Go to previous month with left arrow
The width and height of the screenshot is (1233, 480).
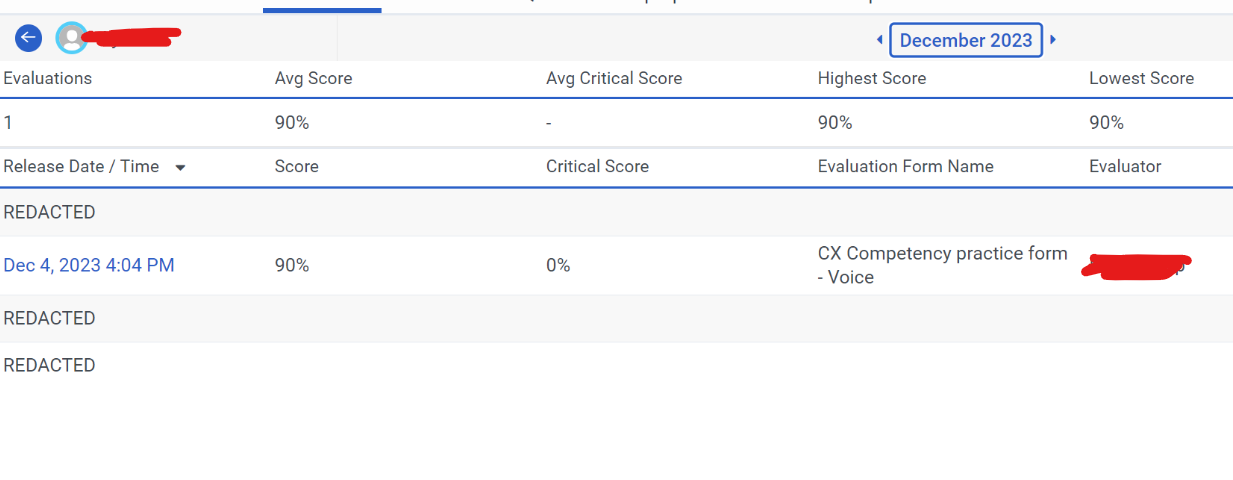(x=879, y=40)
